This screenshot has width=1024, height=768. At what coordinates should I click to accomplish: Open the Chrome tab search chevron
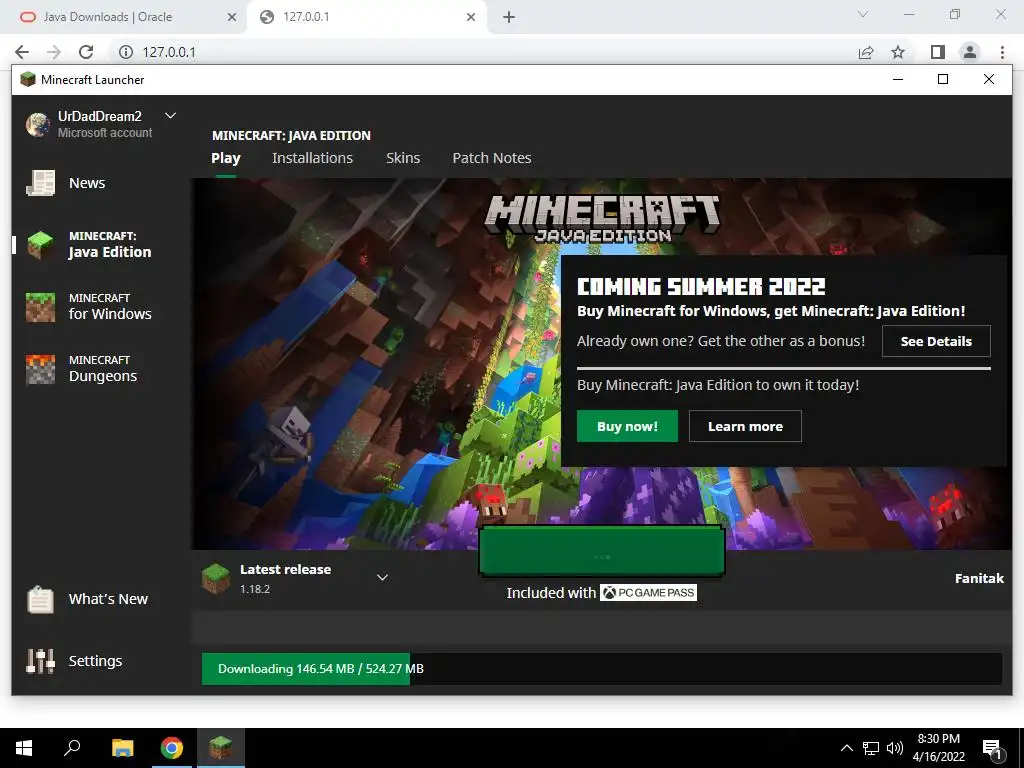pyautogui.click(x=863, y=14)
